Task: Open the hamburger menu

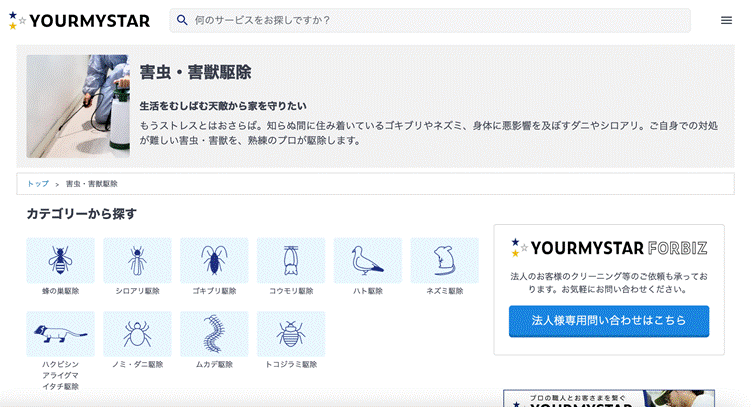Action: pos(726,20)
